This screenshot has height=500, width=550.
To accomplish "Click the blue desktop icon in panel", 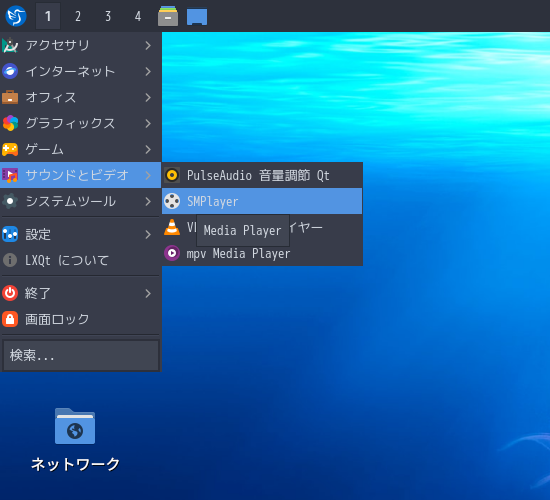I will (197, 17).
